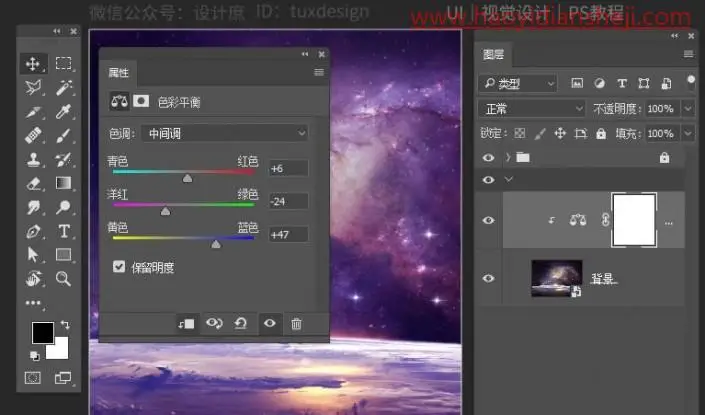Select the Healing Brush bandage tool

33,135
